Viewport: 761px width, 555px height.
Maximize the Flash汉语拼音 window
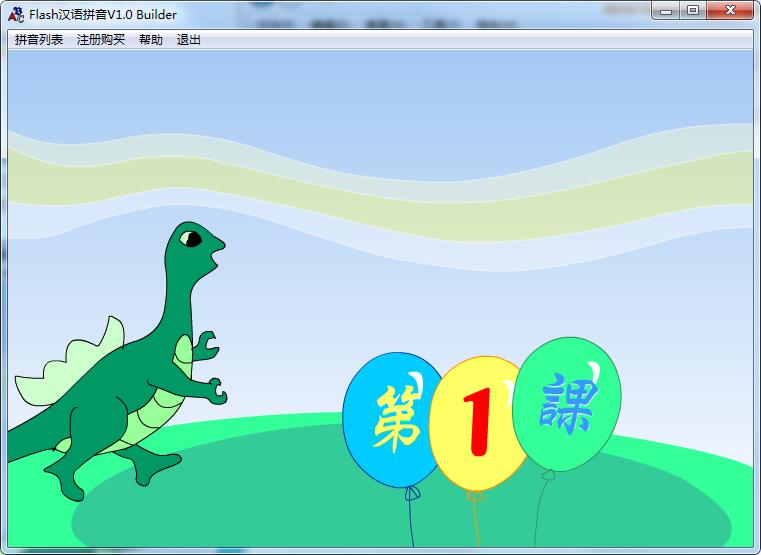point(693,10)
